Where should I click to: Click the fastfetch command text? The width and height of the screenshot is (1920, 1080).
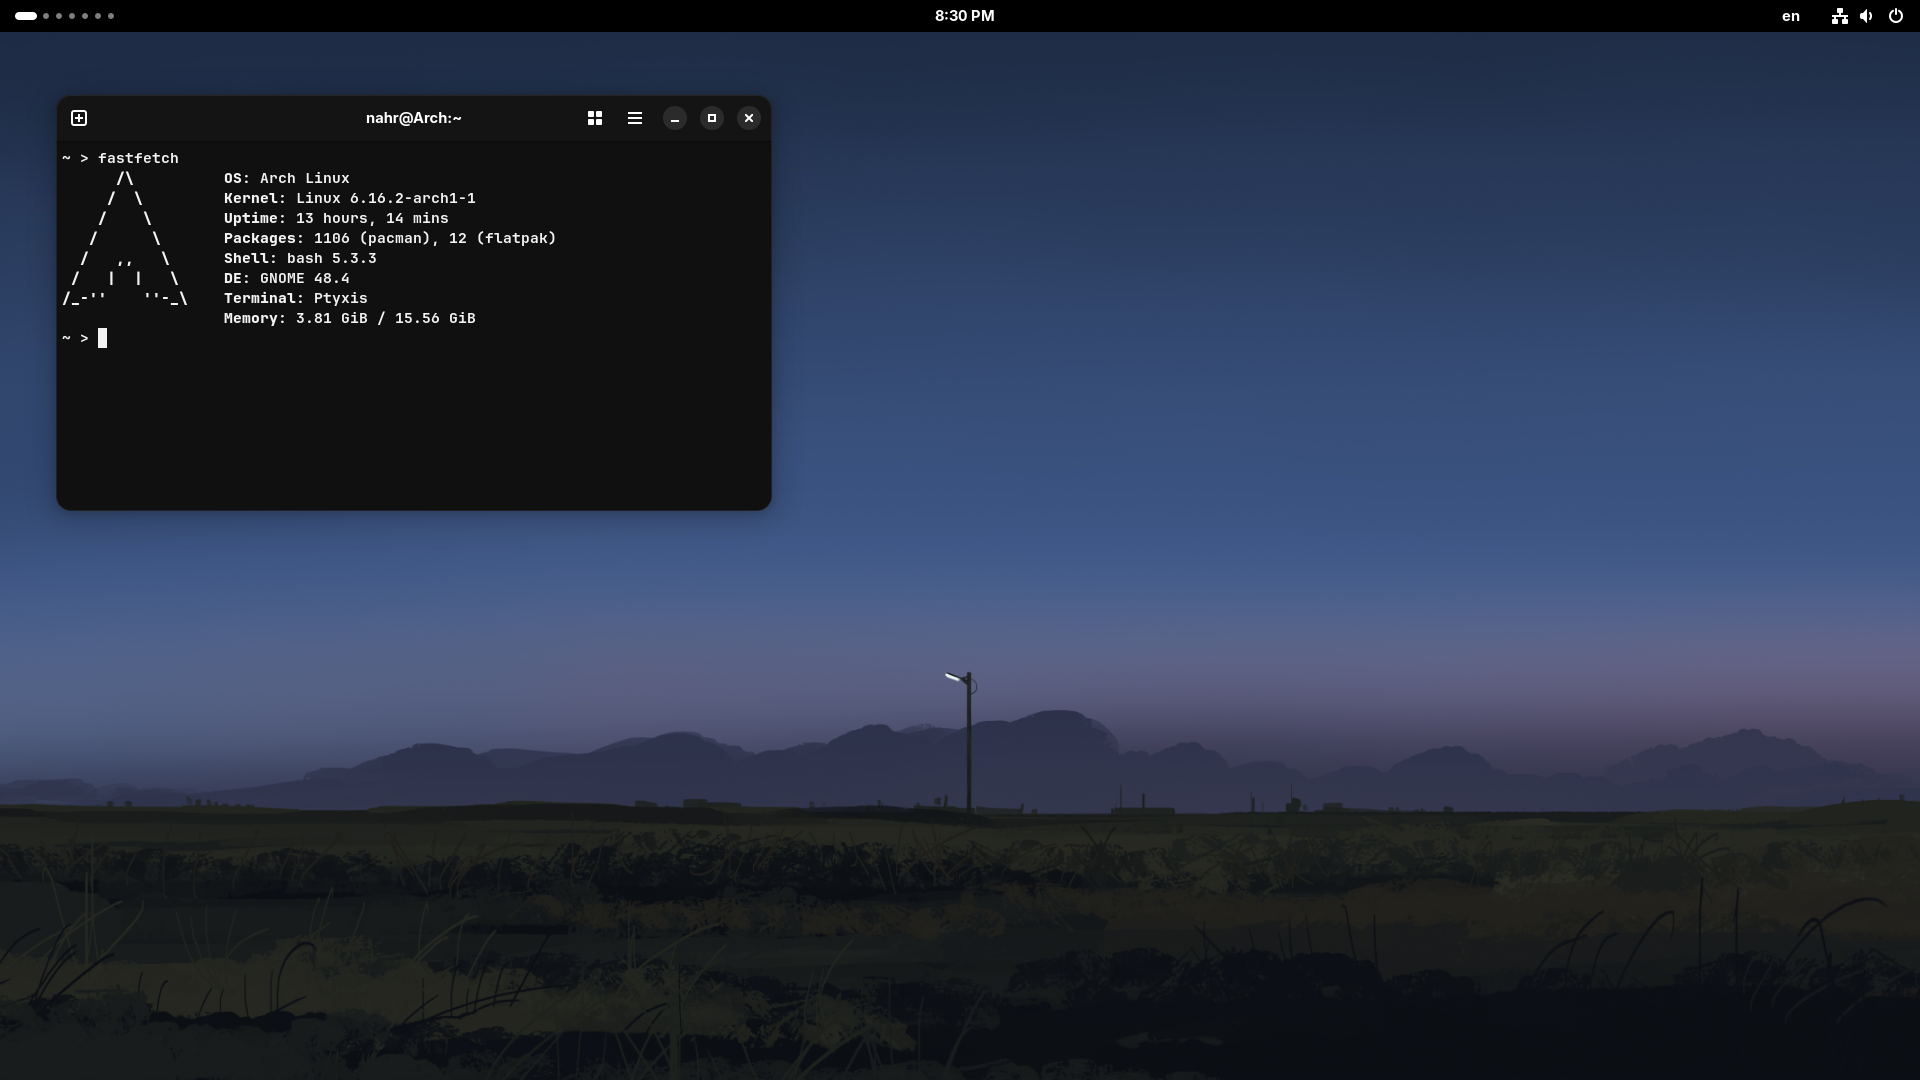click(138, 158)
